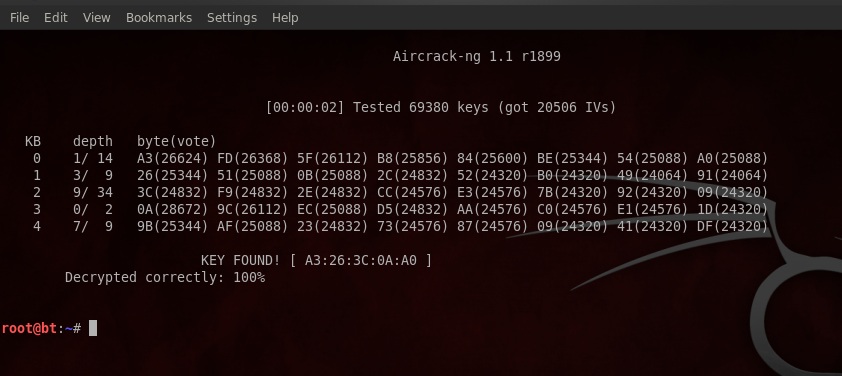Click 54(25088) in KB row 0
The width and height of the screenshot is (842, 376).
click(653, 158)
